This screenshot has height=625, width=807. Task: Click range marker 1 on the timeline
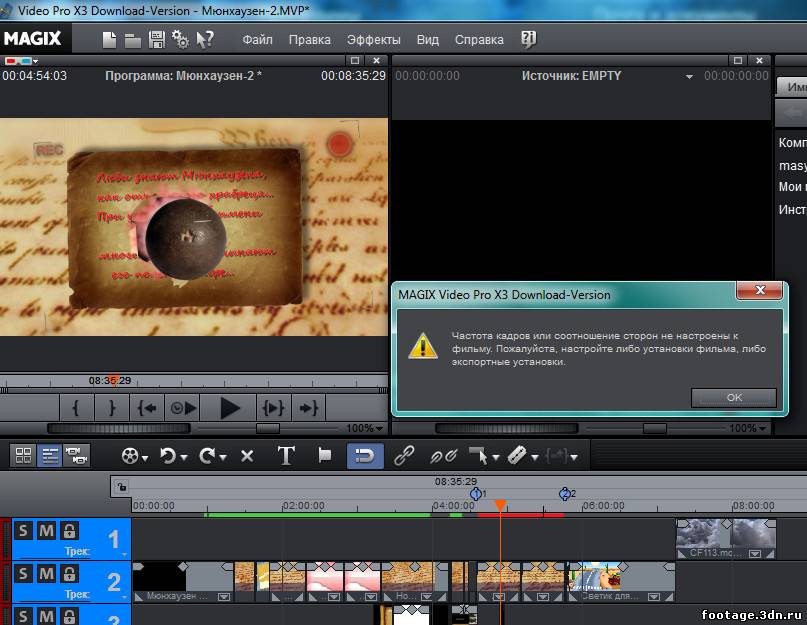[x=476, y=494]
